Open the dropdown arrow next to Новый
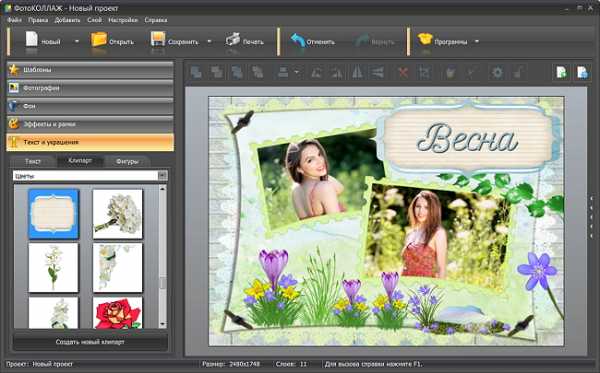 [77, 41]
